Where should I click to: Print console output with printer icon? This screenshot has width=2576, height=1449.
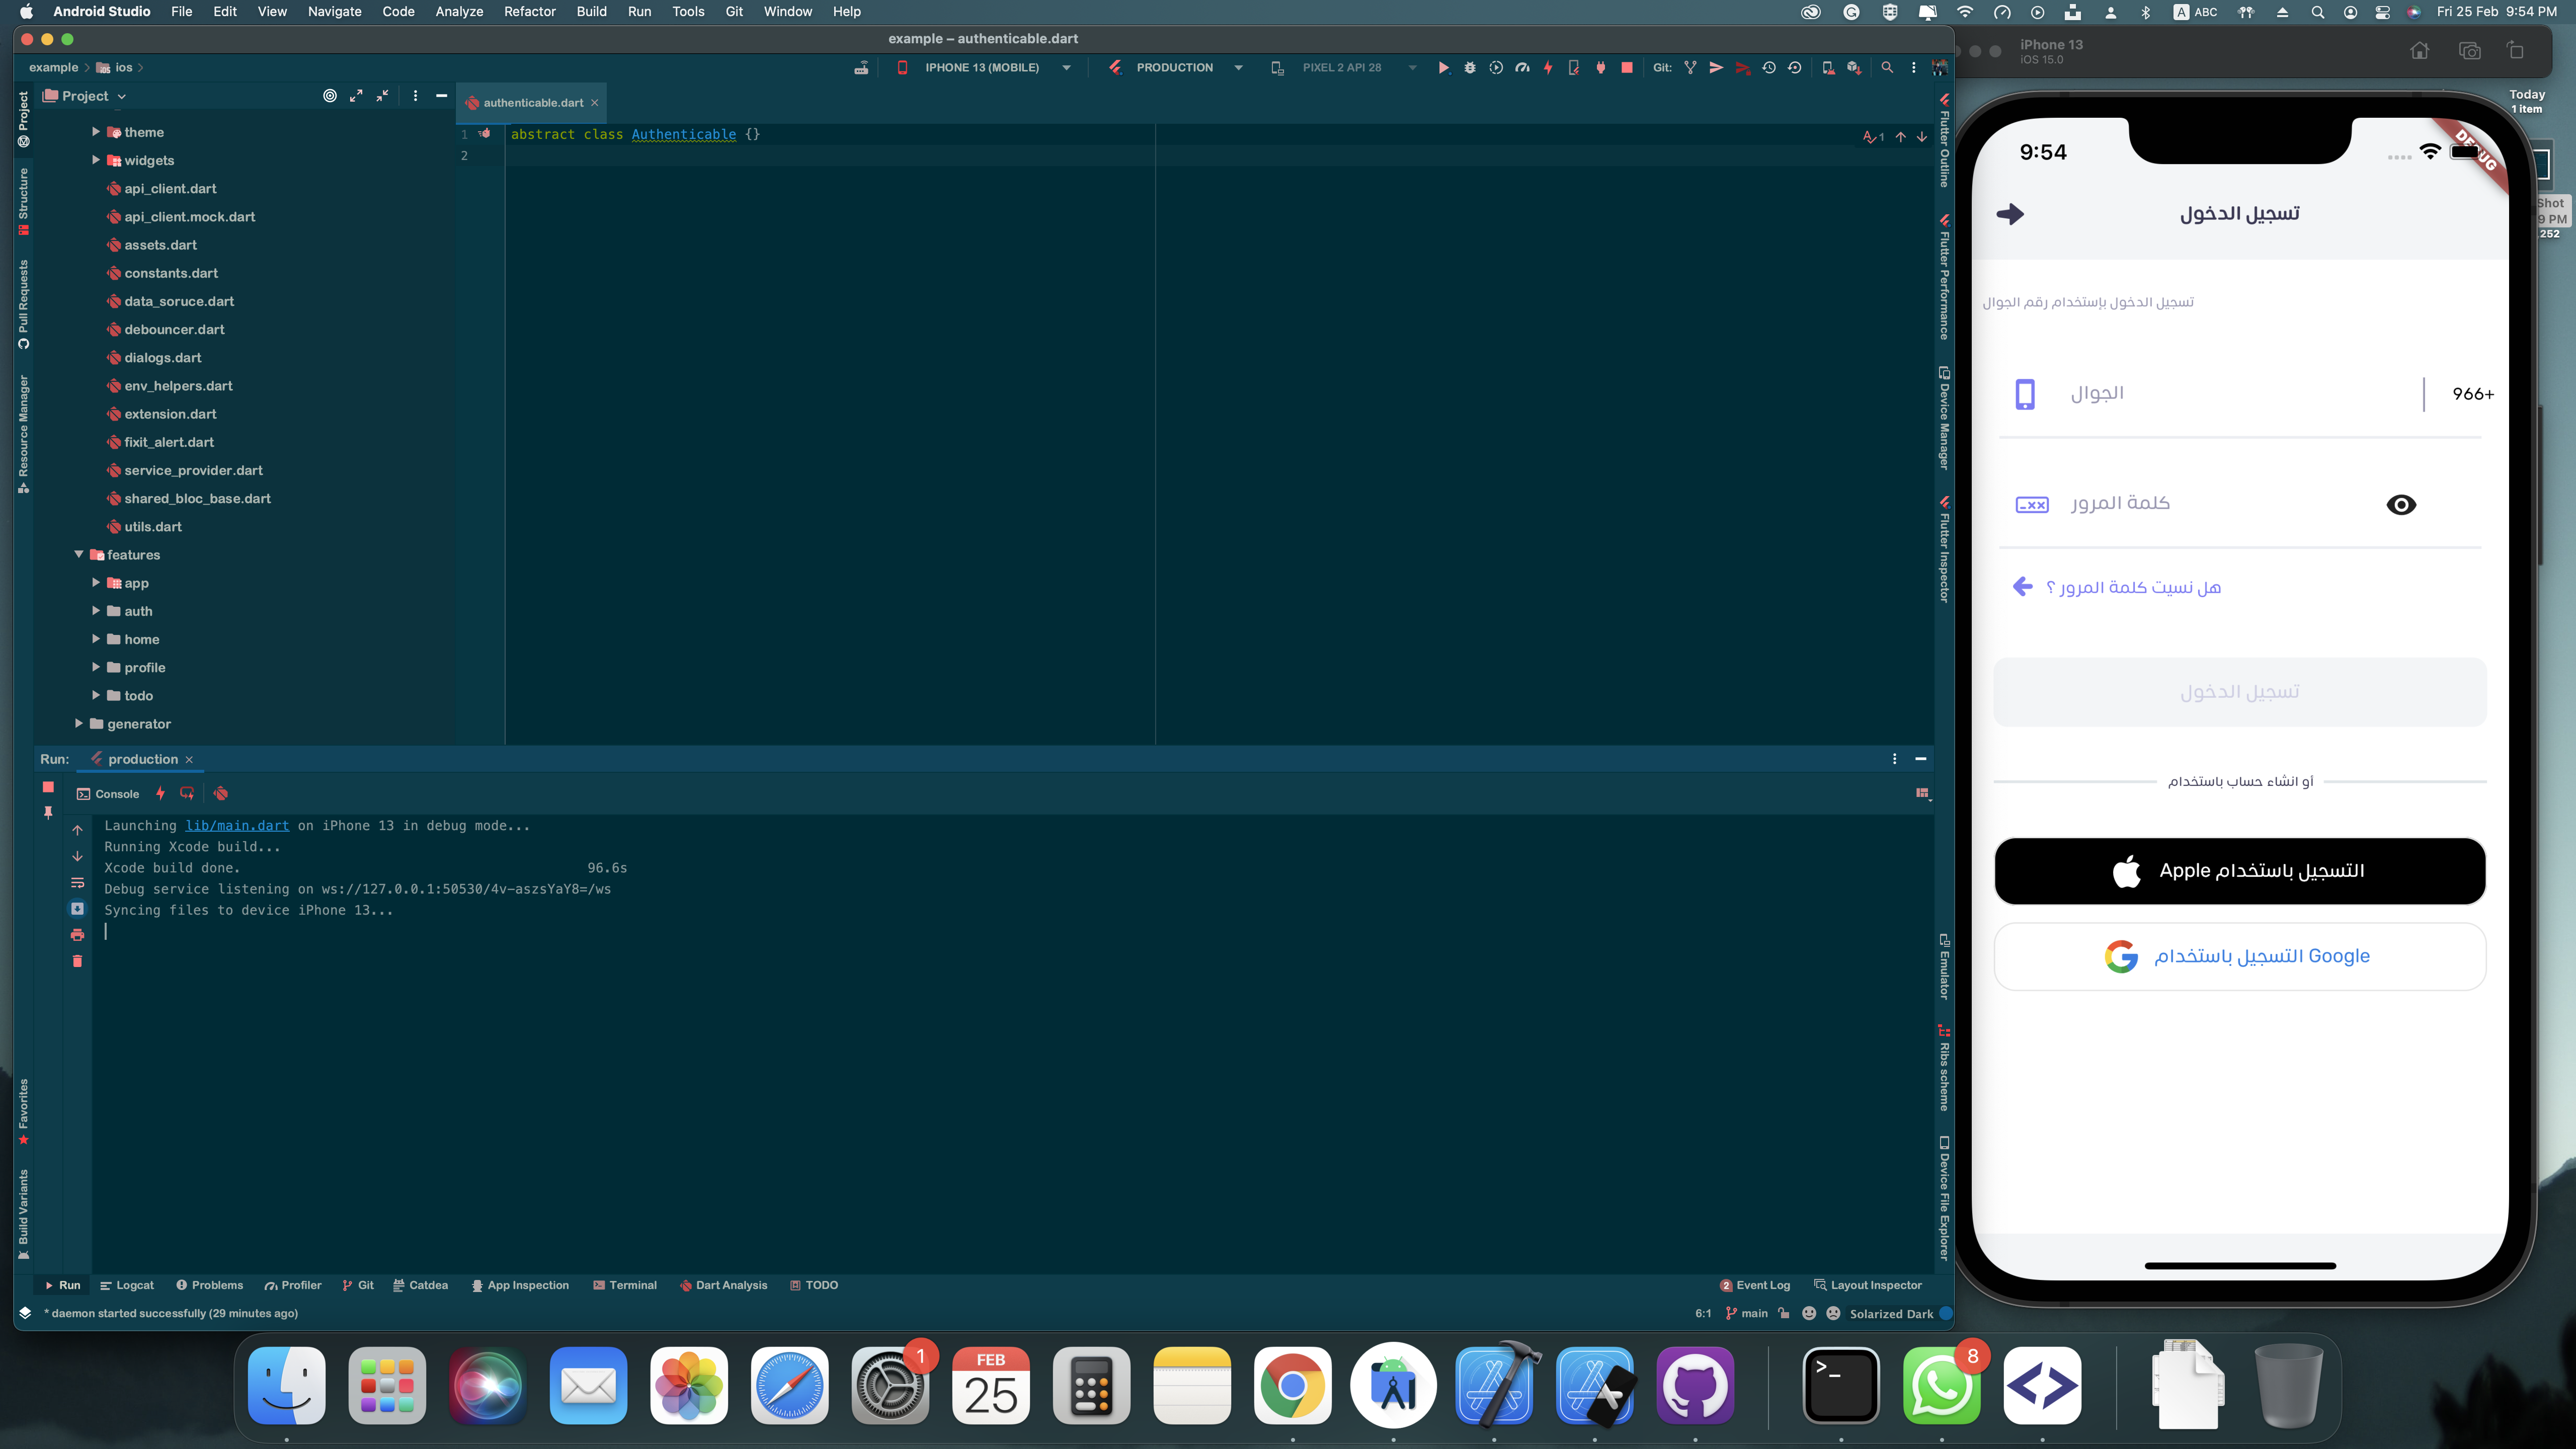click(77, 935)
